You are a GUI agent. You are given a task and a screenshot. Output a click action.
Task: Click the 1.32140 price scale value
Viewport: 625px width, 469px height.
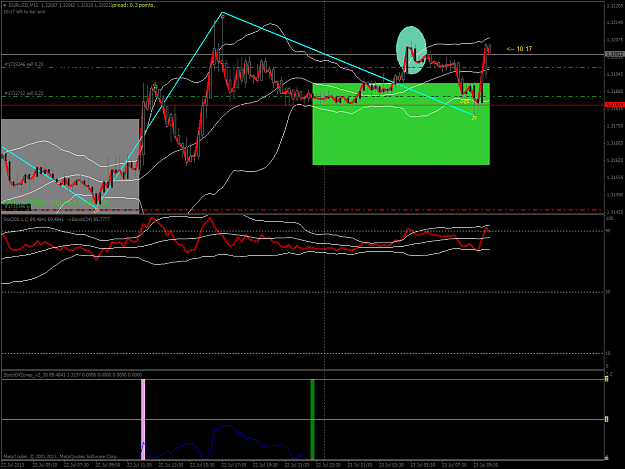(614, 23)
